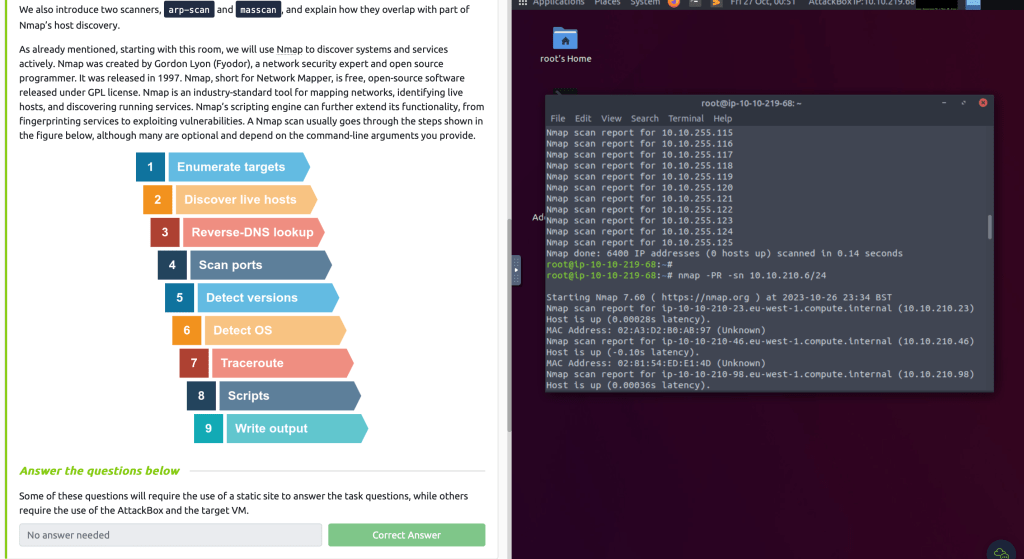
Task: Restore the terminal window size
Action: 964,102
